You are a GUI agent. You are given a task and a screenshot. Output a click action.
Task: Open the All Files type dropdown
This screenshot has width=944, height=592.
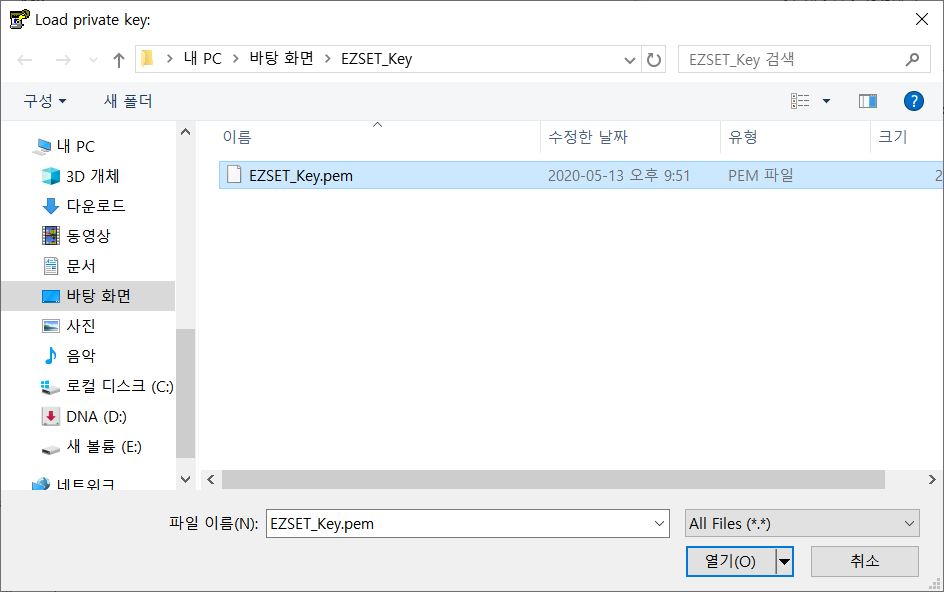[801, 523]
